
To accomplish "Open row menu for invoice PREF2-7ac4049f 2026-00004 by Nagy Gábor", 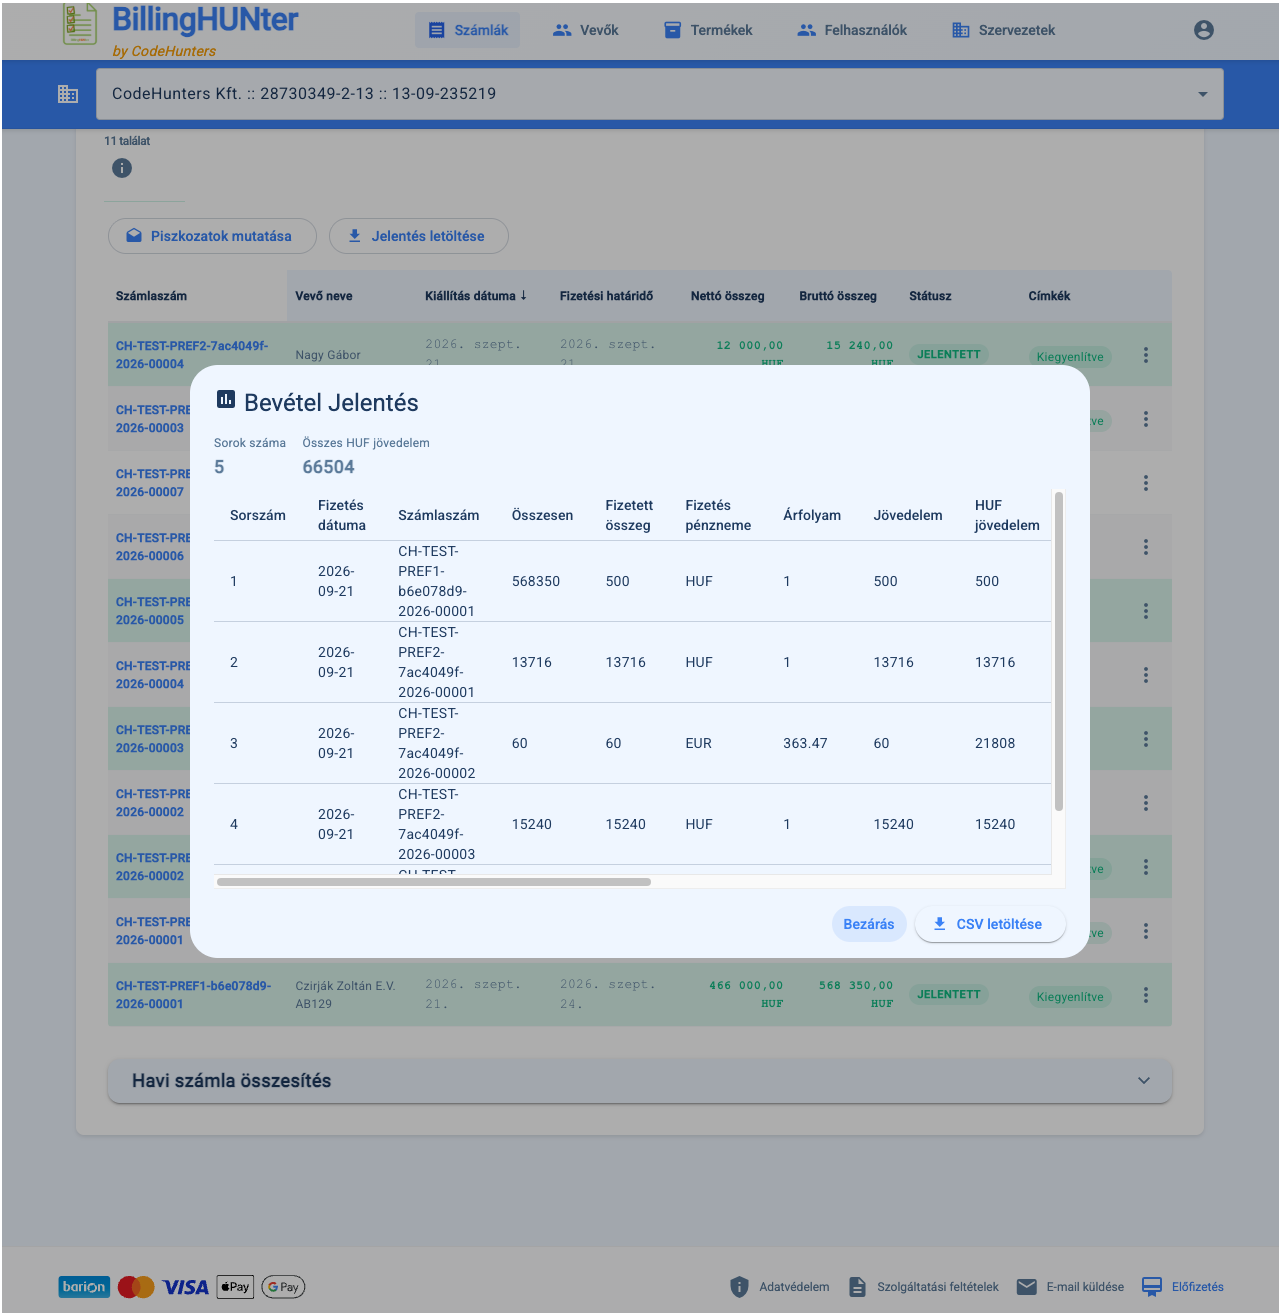I will (x=1146, y=355).
